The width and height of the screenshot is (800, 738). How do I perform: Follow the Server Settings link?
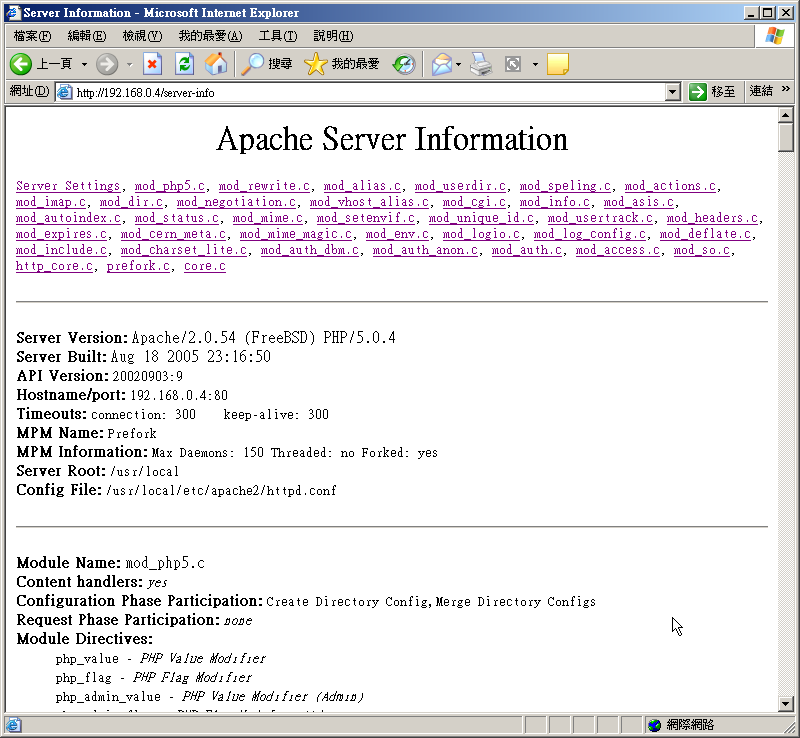(69, 186)
